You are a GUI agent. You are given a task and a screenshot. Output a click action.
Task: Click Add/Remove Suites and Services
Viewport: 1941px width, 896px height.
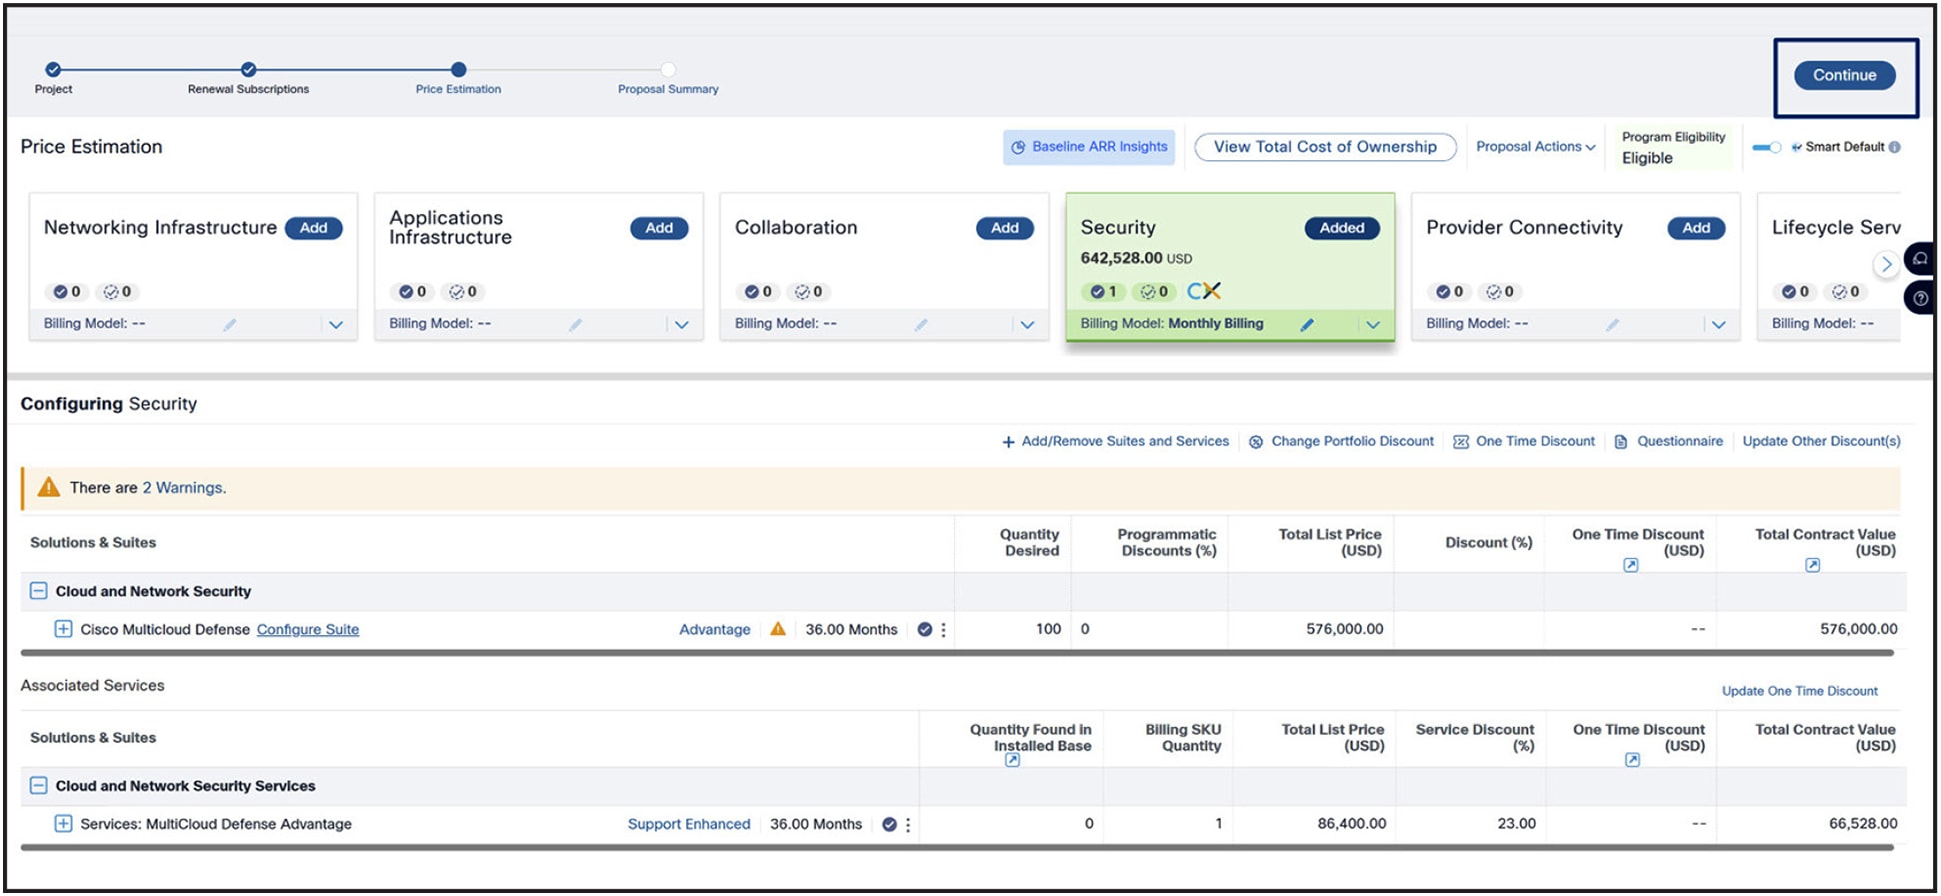point(1115,441)
